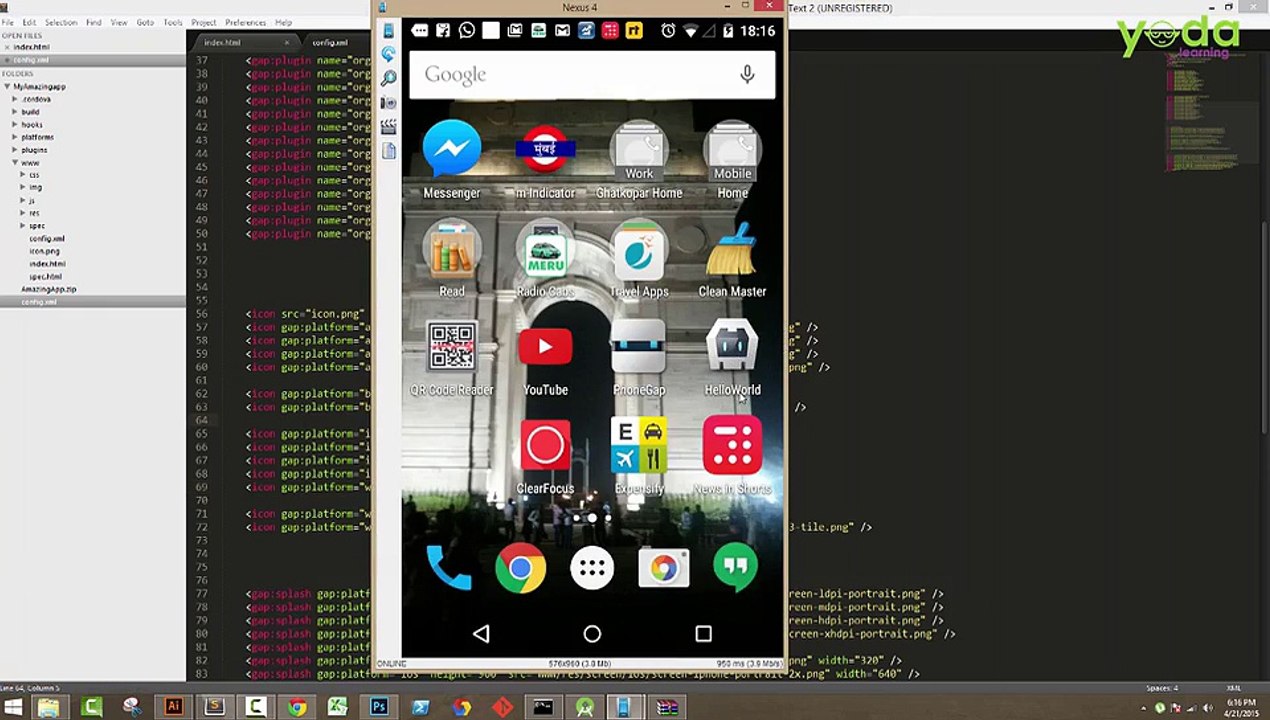The height and width of the screenshot is (720, 1270).
Task: Open Adobe Illustrator from the taskbar
Action: pos(174,708)
